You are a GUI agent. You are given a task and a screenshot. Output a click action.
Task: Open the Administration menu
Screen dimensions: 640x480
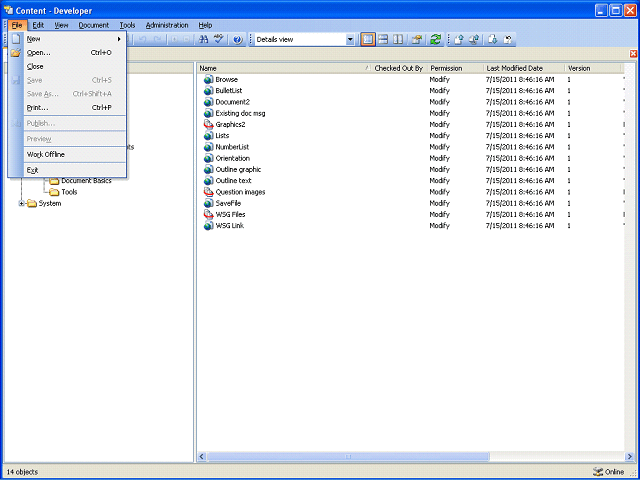coord(167,25)
